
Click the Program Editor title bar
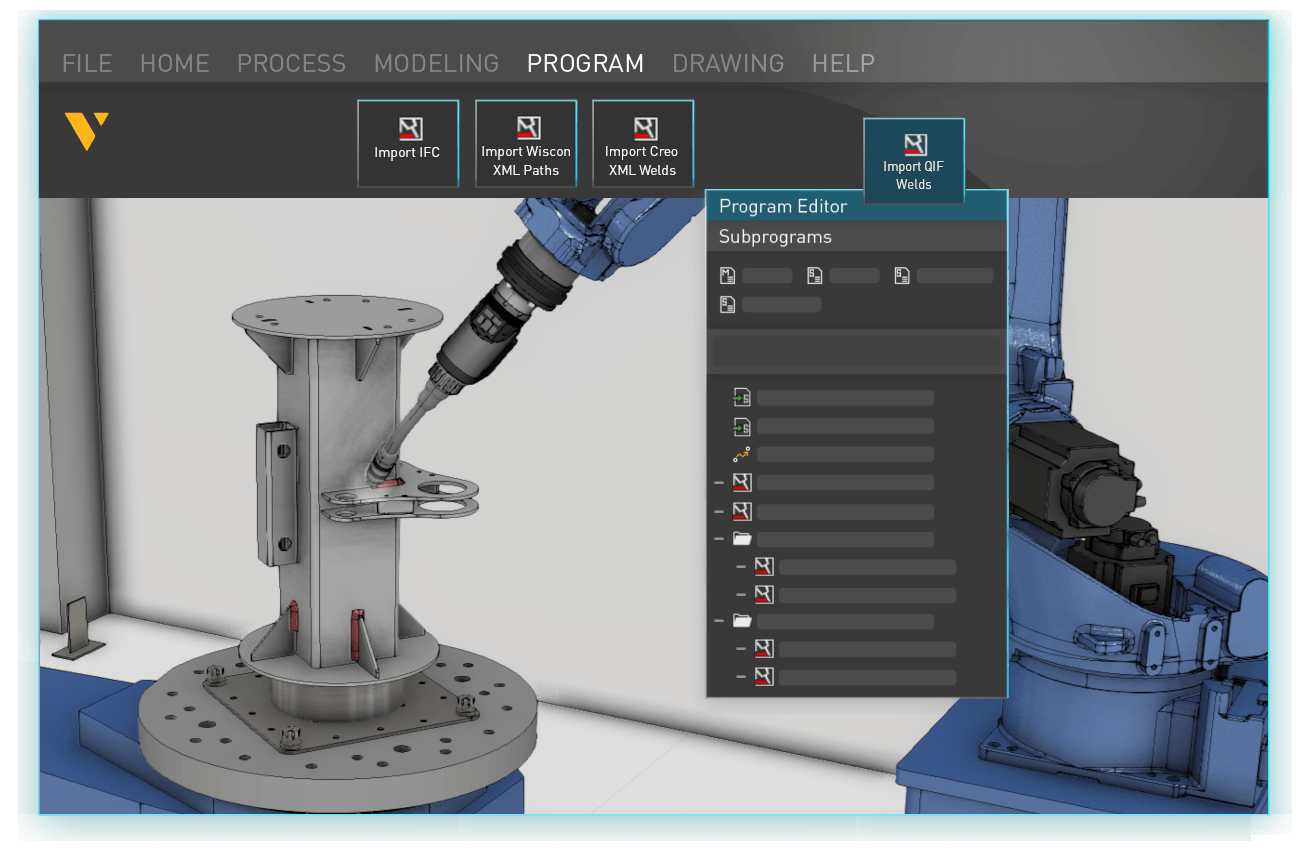click(x=783, y=206)
